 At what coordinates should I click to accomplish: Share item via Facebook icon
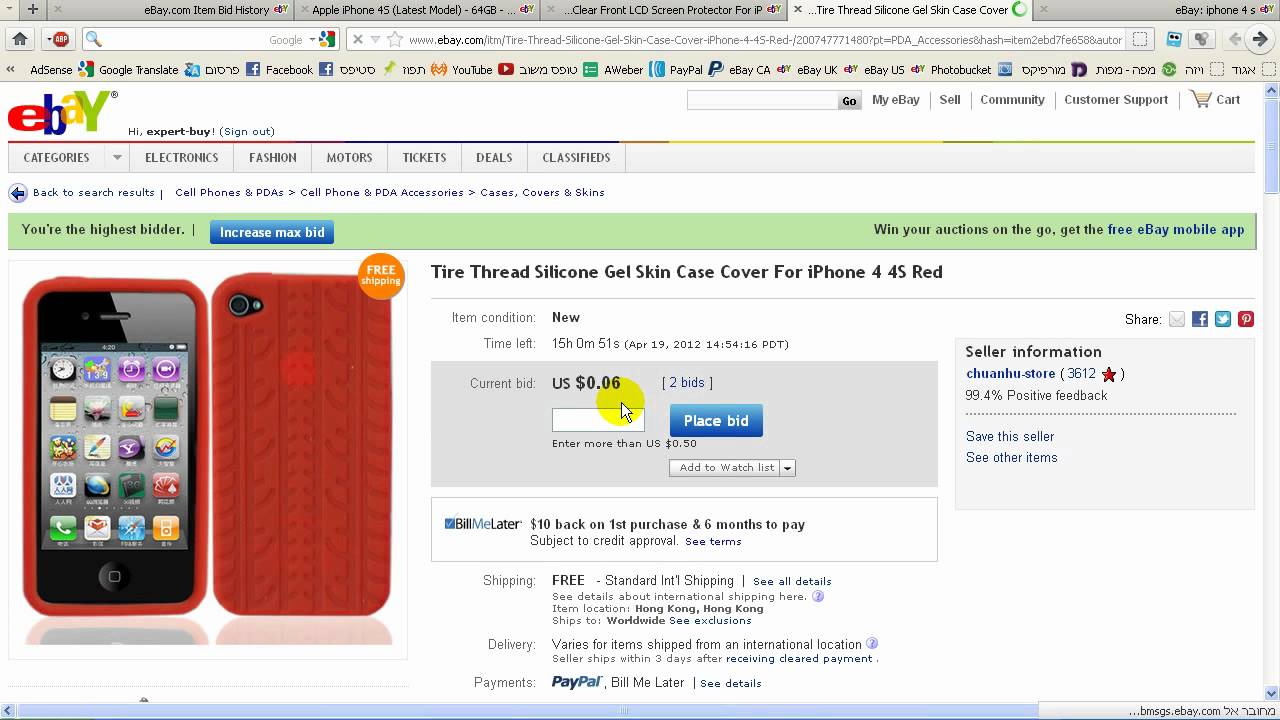pos(1200,319)
